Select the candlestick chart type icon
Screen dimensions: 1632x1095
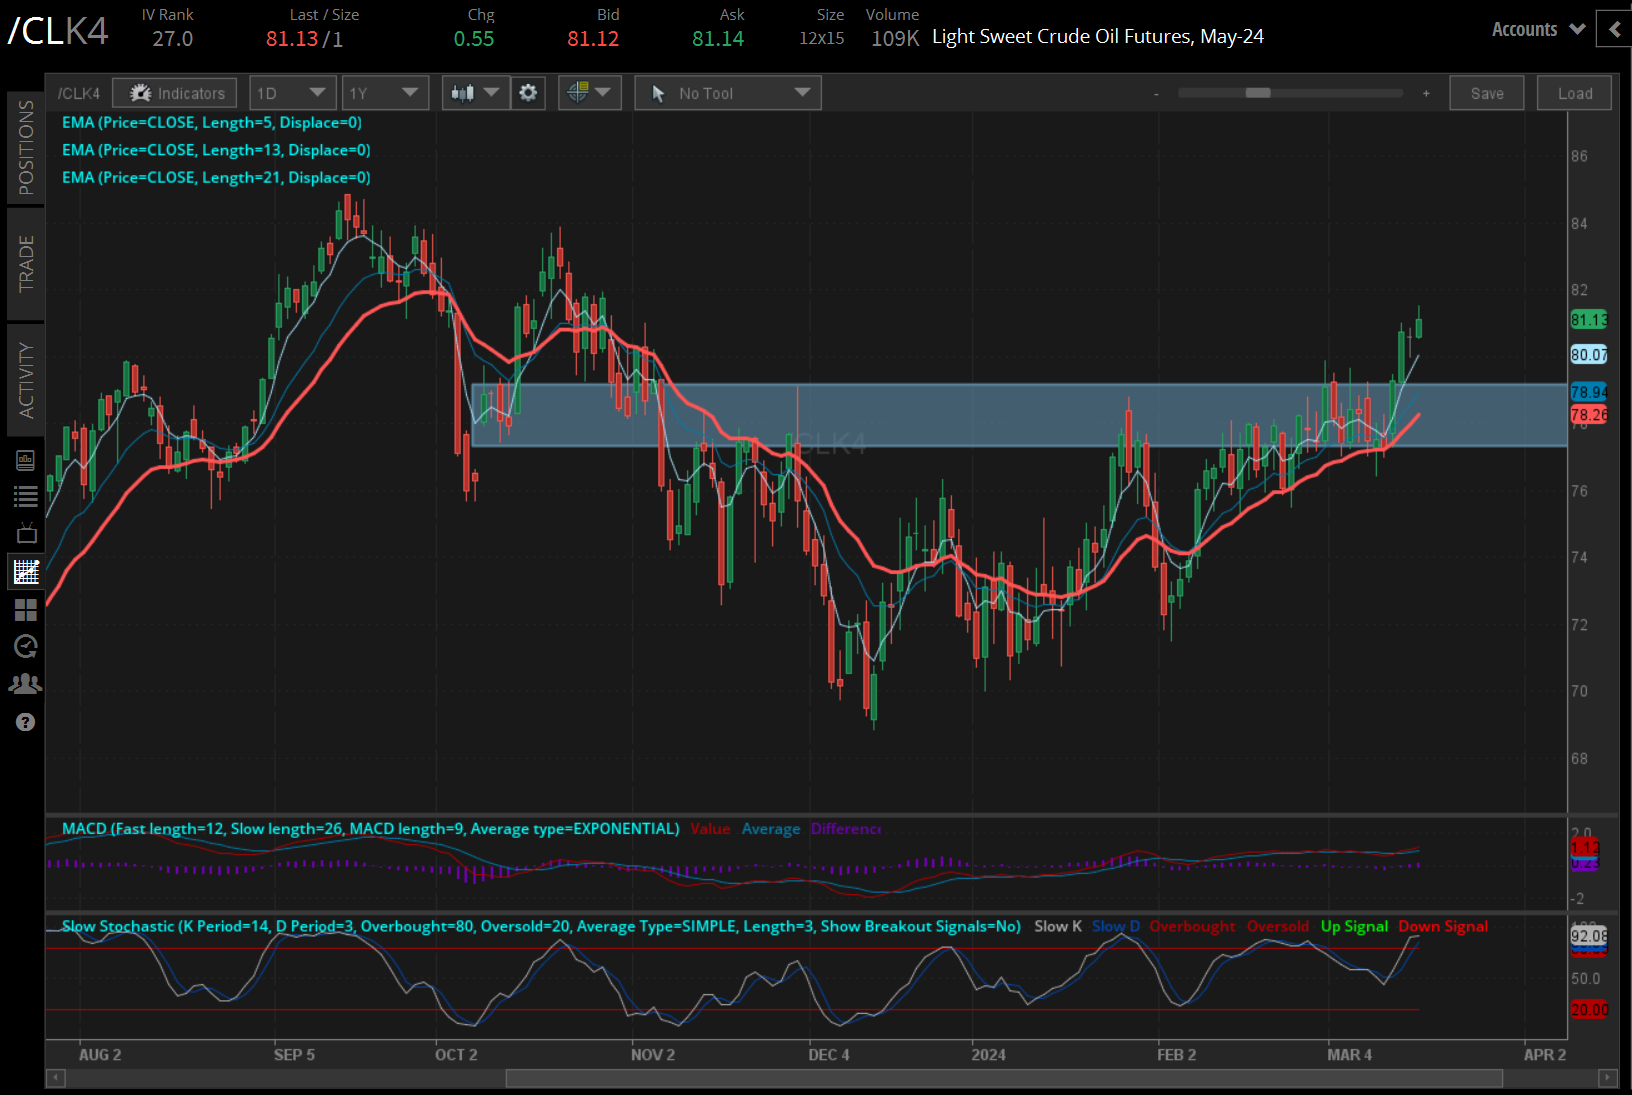[x=466, y=92]
